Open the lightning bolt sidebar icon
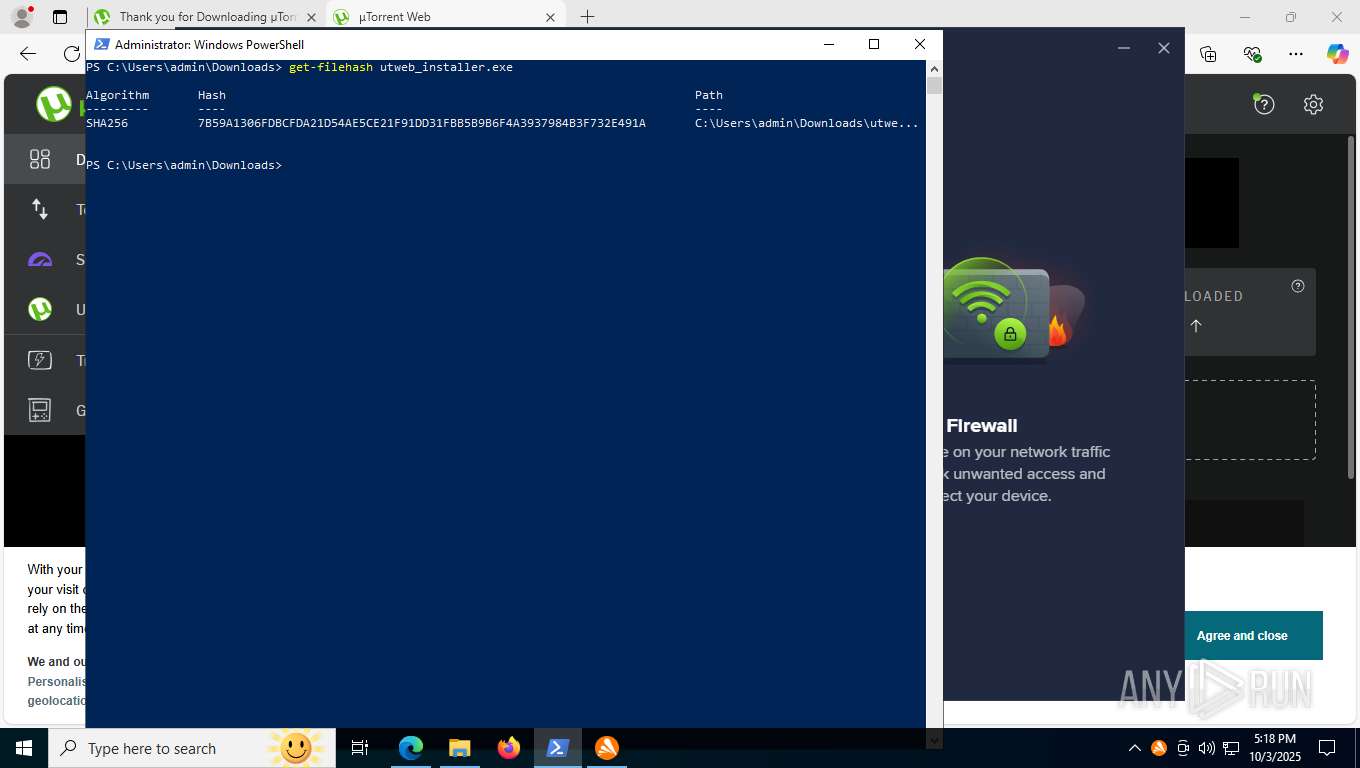Screen dimensions: 1360x768 click(40, 360)
